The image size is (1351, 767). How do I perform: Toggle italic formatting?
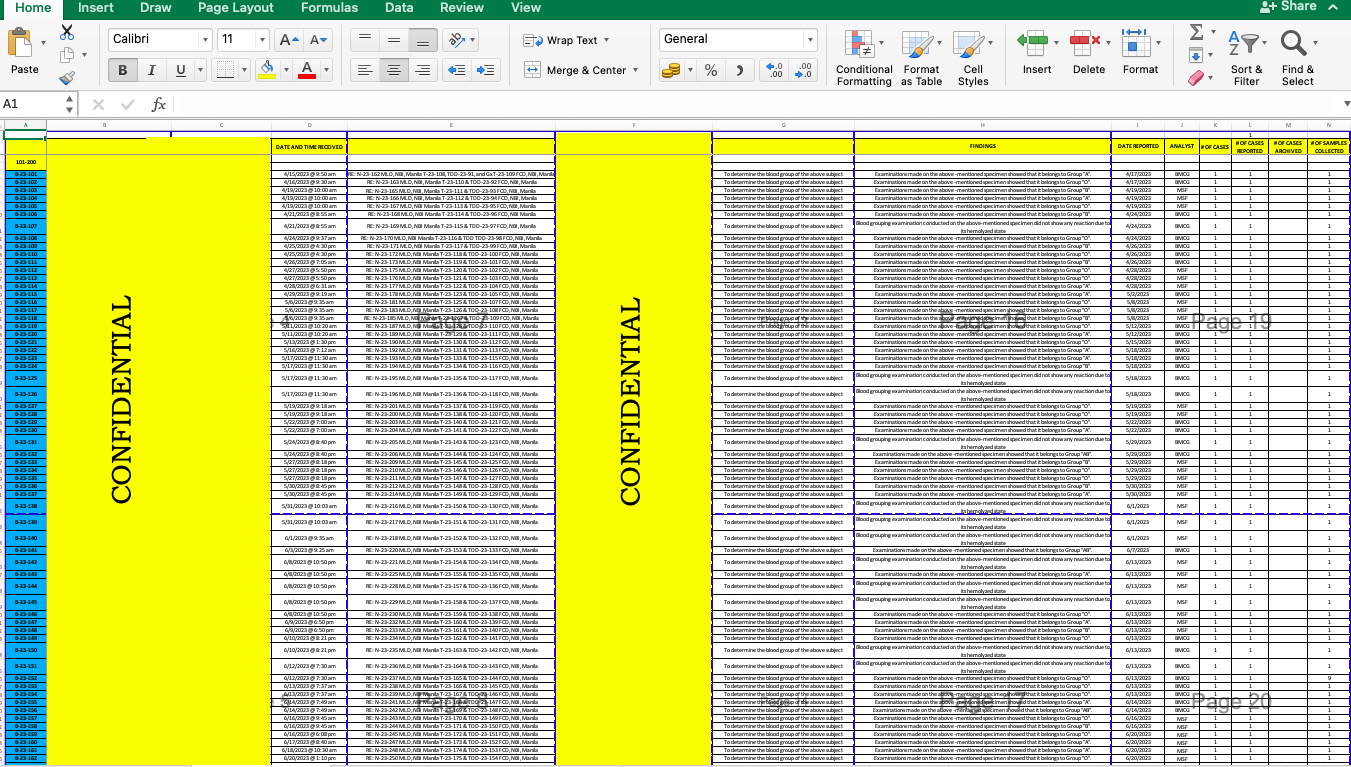(152, 70)
